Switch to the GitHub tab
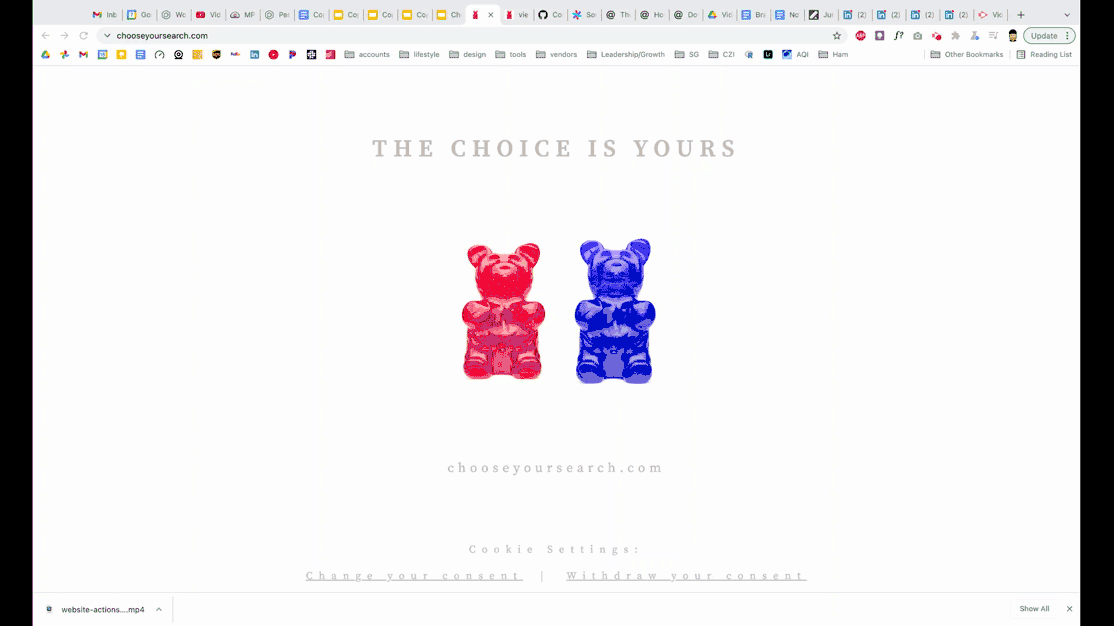Image resolution: width=1114 pixels, height=626 pixels. click(551, 14)
